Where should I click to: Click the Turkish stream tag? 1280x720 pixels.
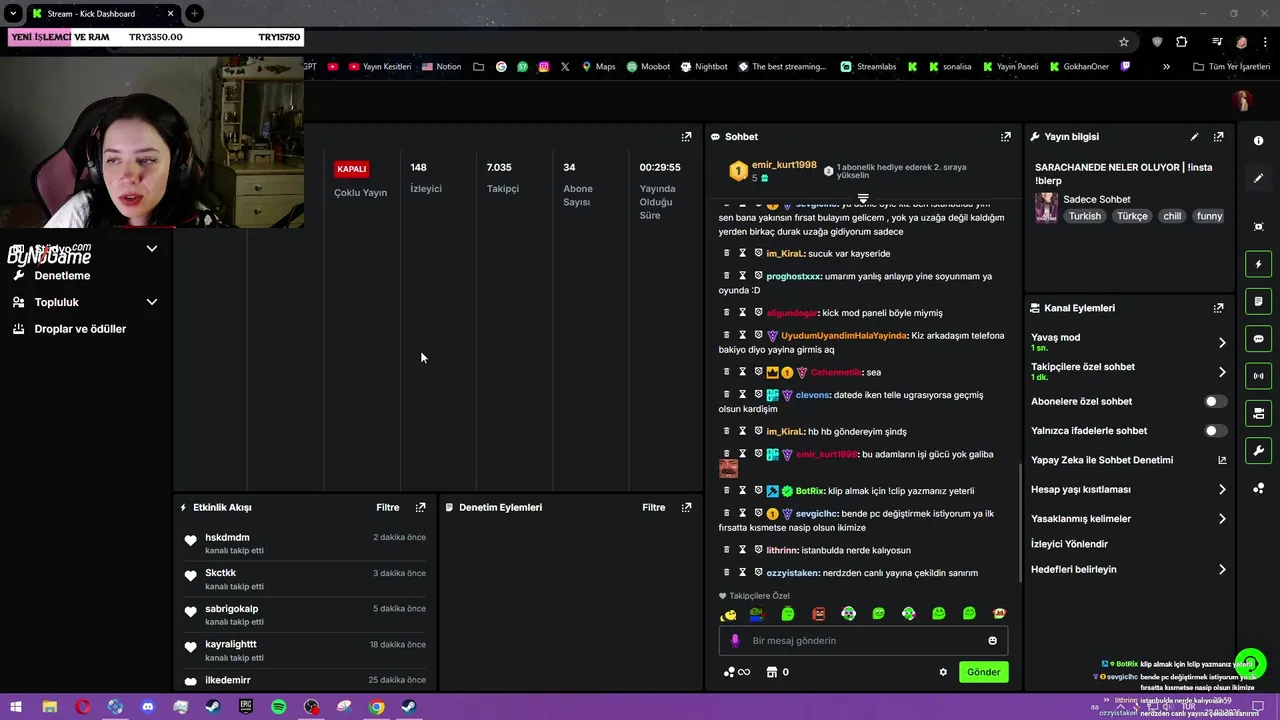pos(1084,216)
